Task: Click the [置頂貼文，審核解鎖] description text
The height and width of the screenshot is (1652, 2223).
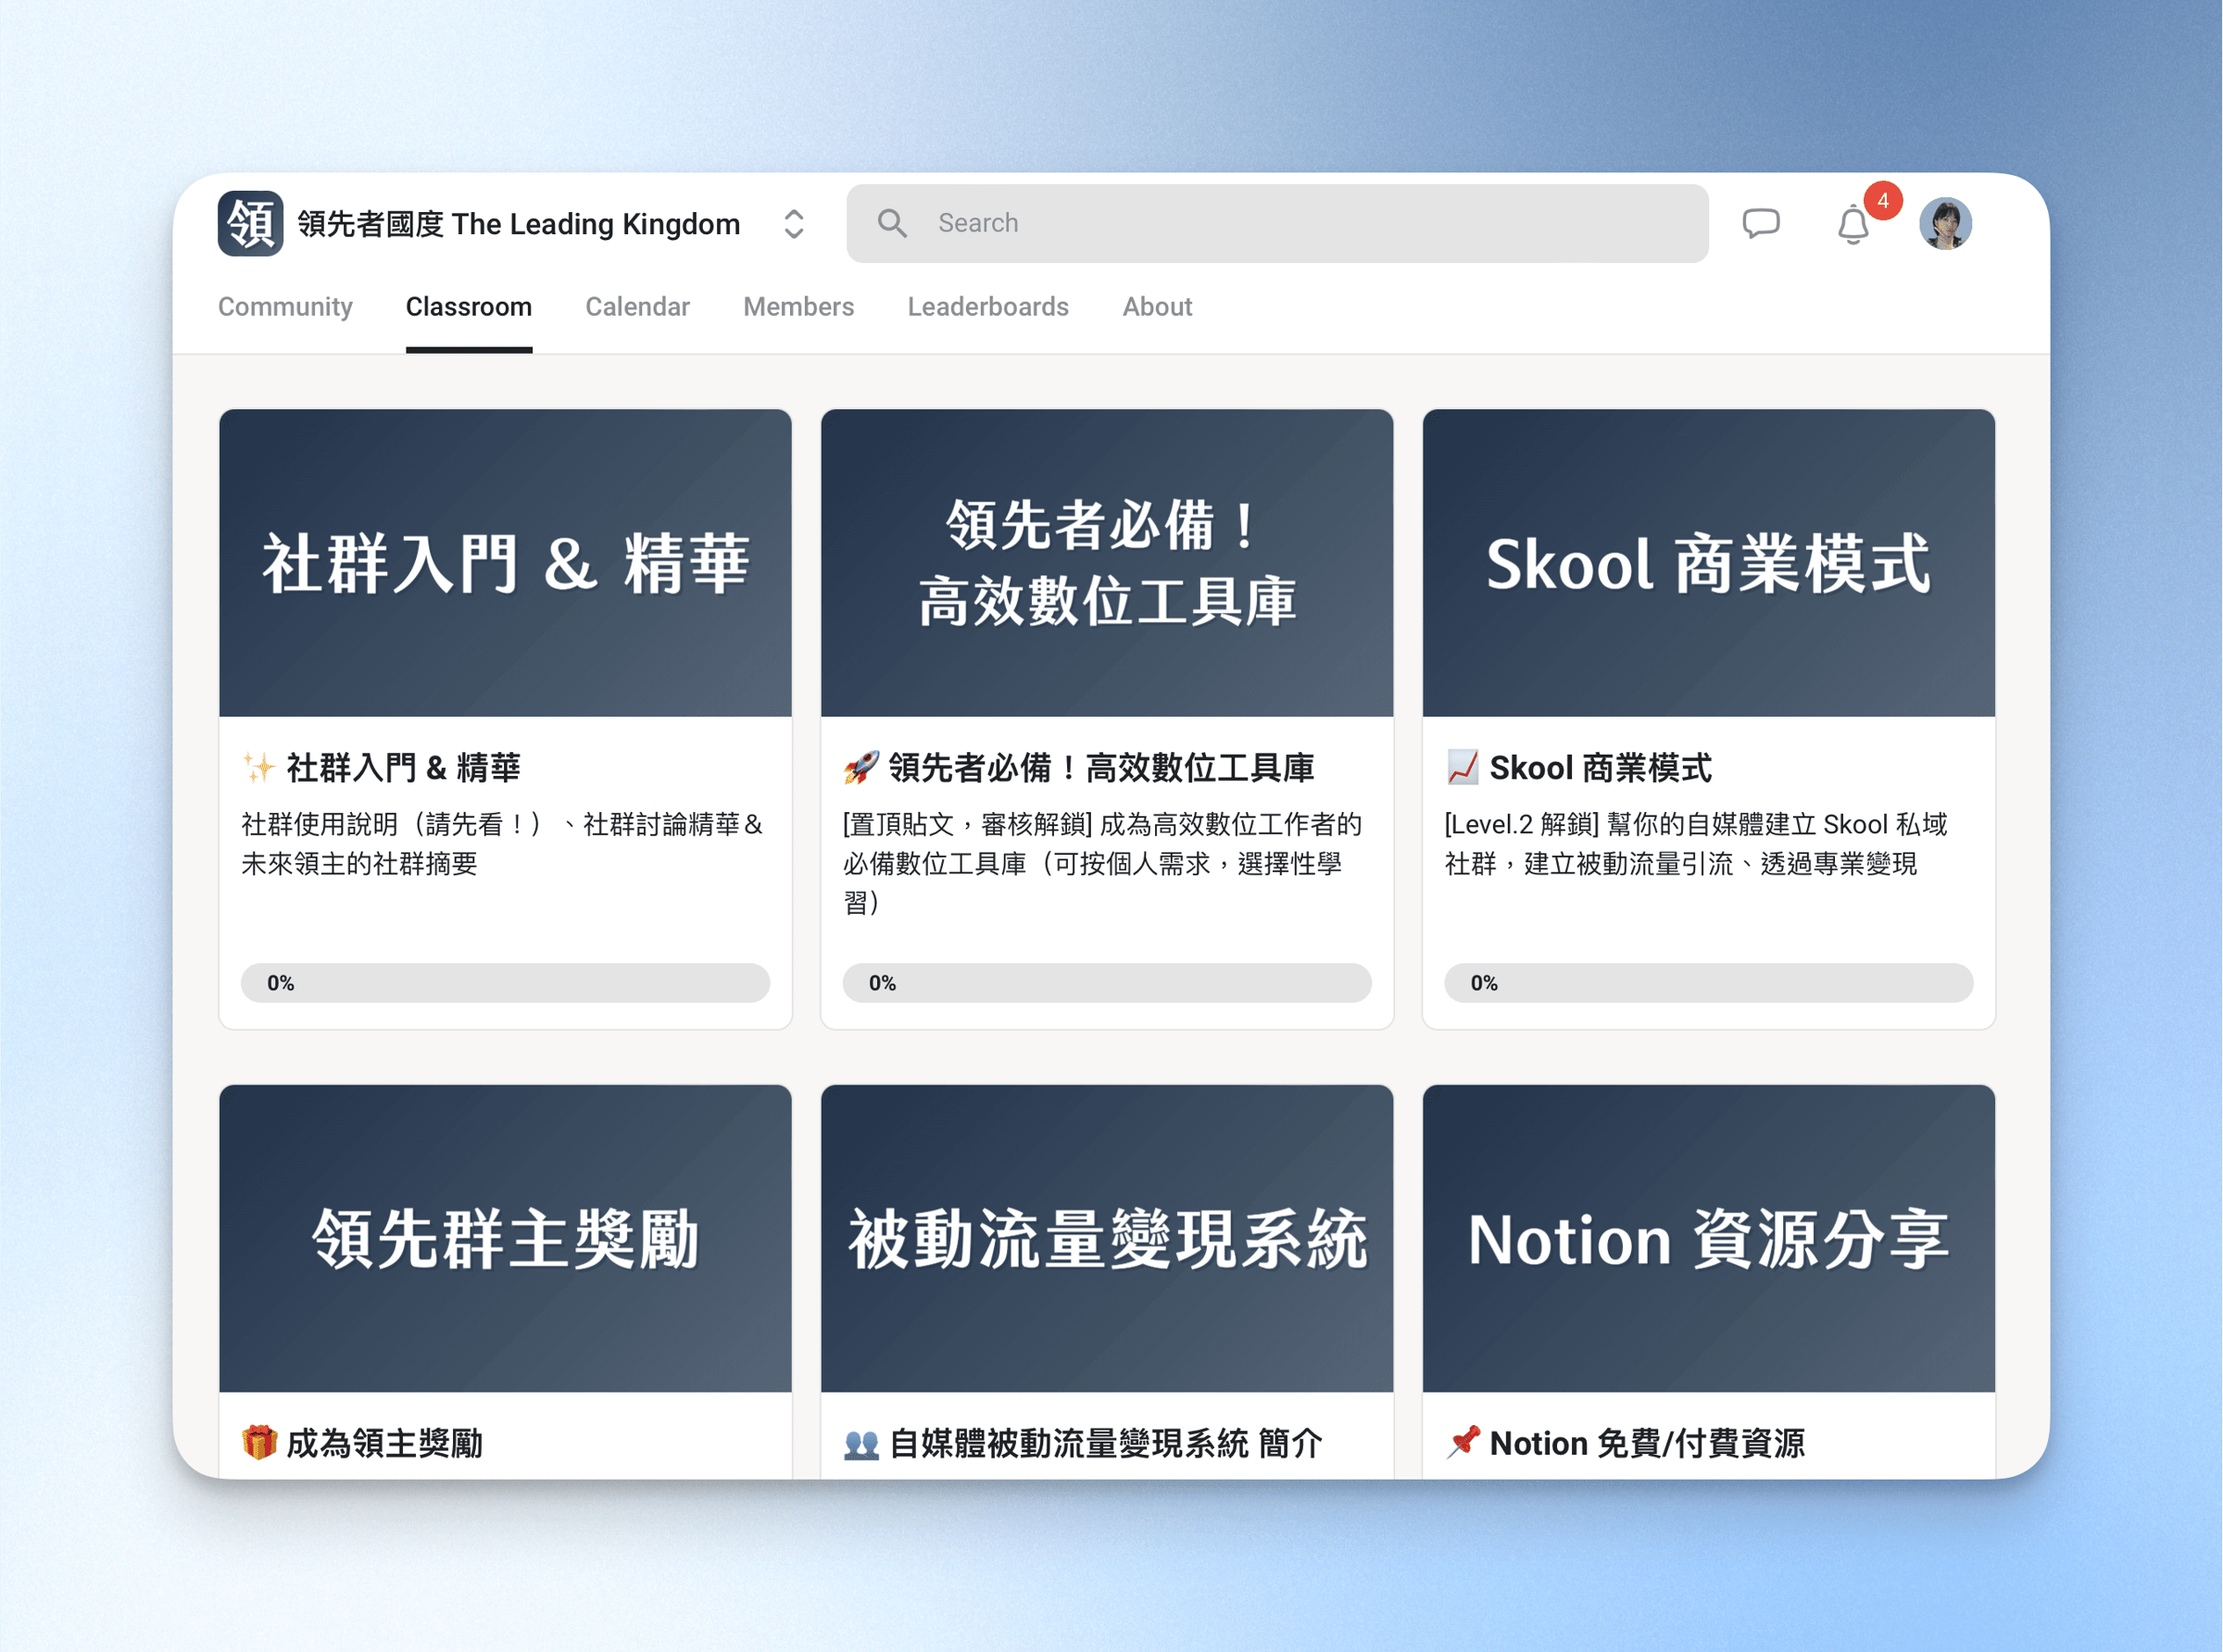Action: [x=1103, y=862]
